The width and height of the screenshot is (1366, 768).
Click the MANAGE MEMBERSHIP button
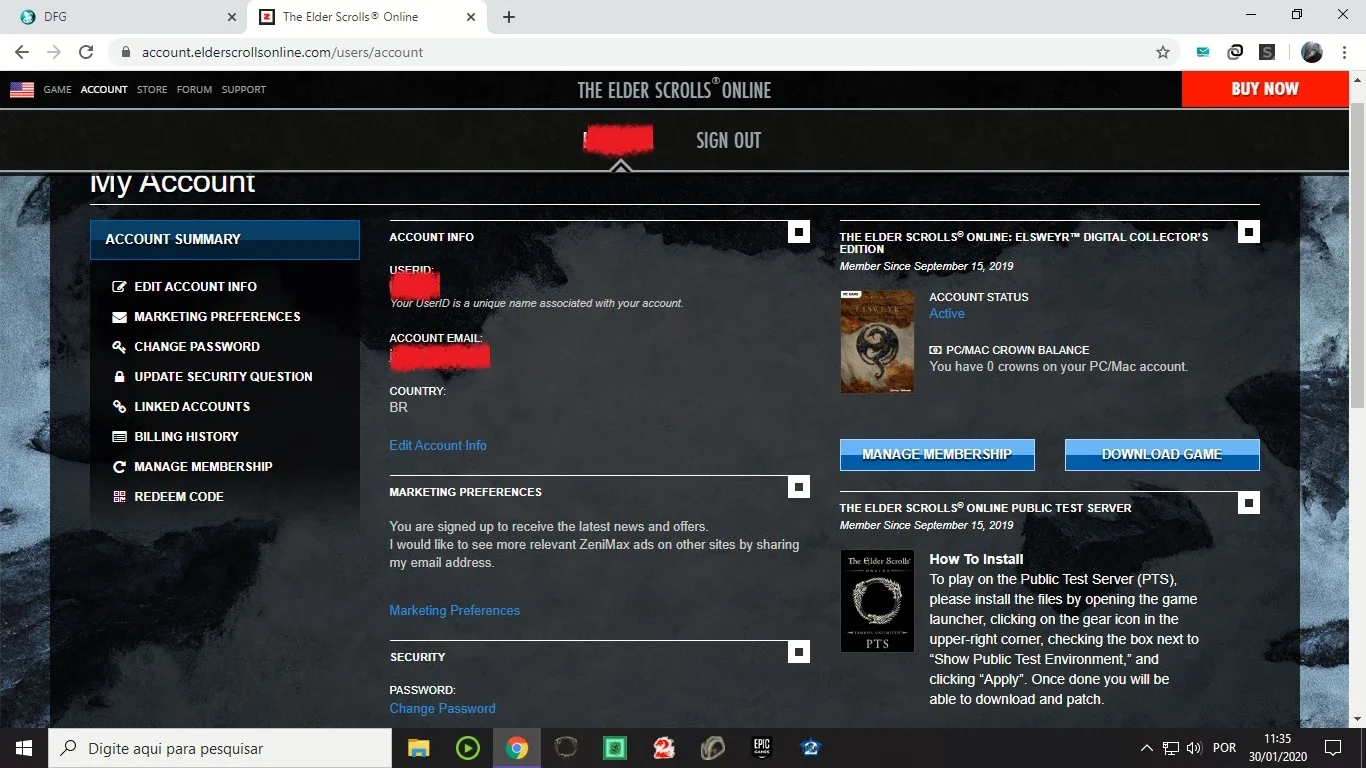pos(937,455)
